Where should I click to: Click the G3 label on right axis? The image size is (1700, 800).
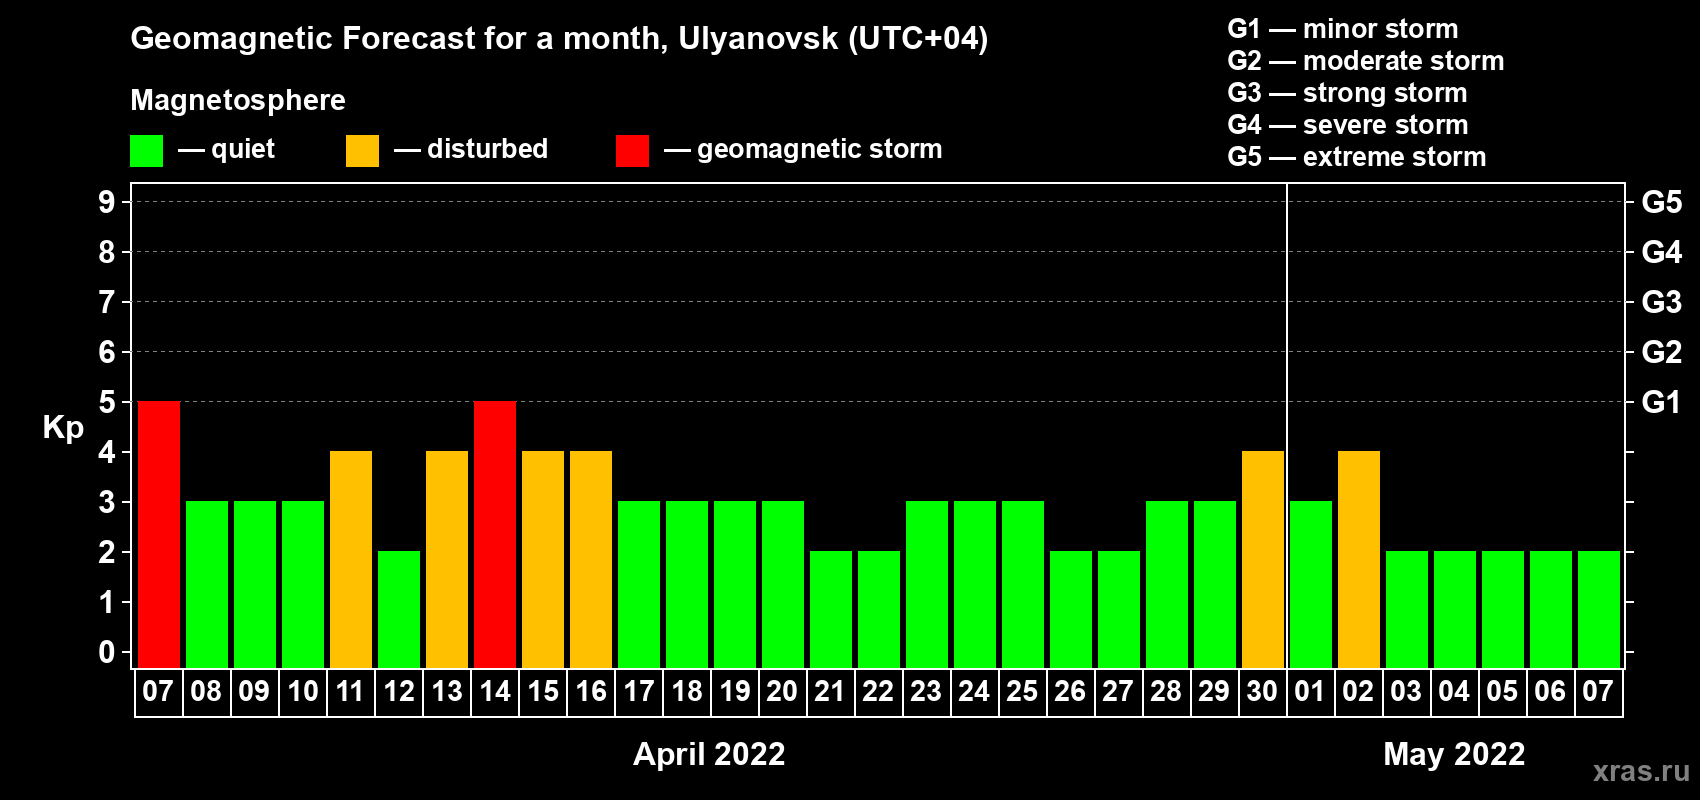tap(1662, 302)
